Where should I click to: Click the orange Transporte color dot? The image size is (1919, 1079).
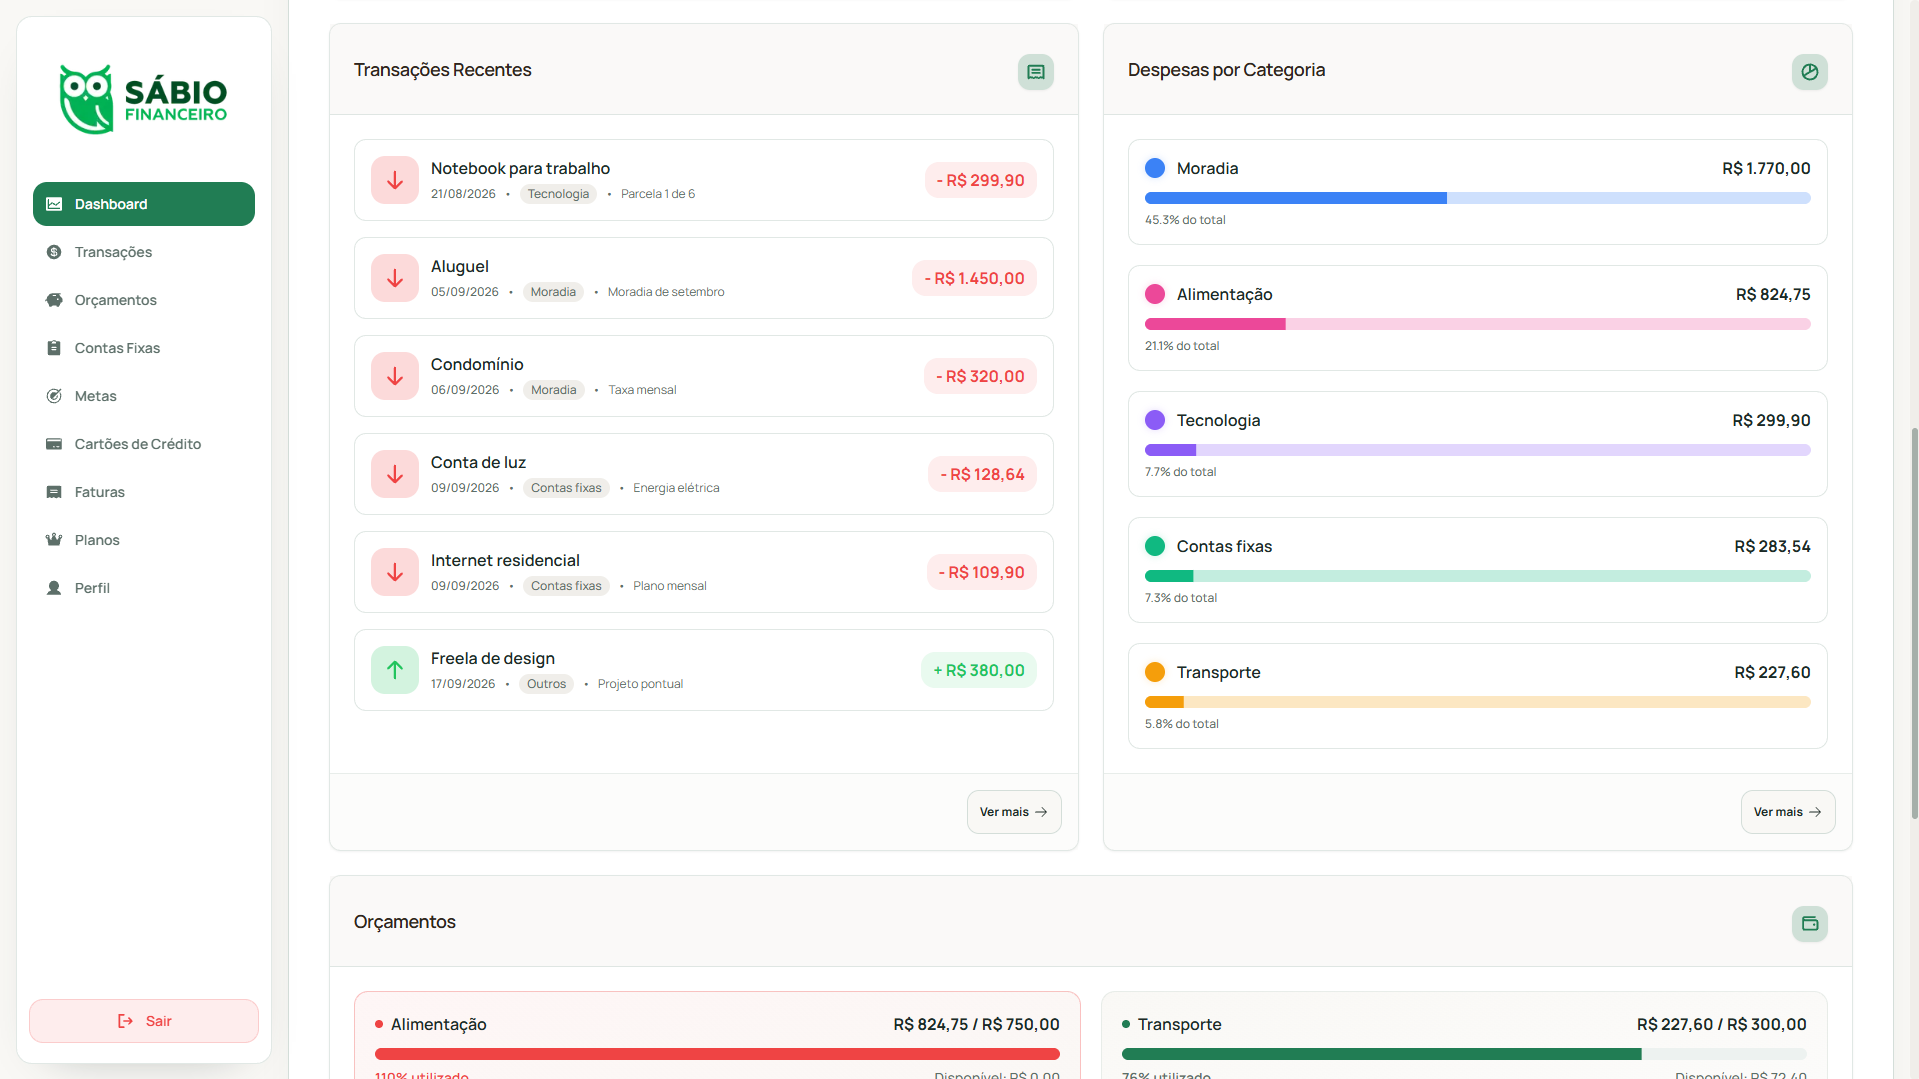pos(1155,672)
